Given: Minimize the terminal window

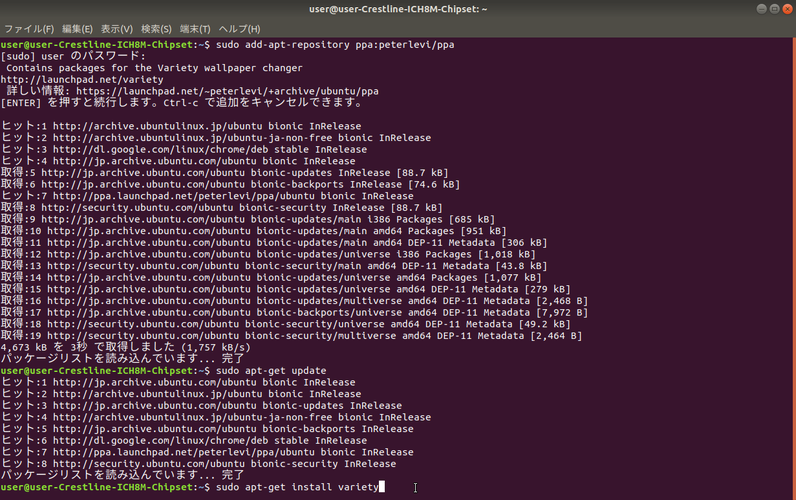Looking at the screenshot, I should 761,9.
